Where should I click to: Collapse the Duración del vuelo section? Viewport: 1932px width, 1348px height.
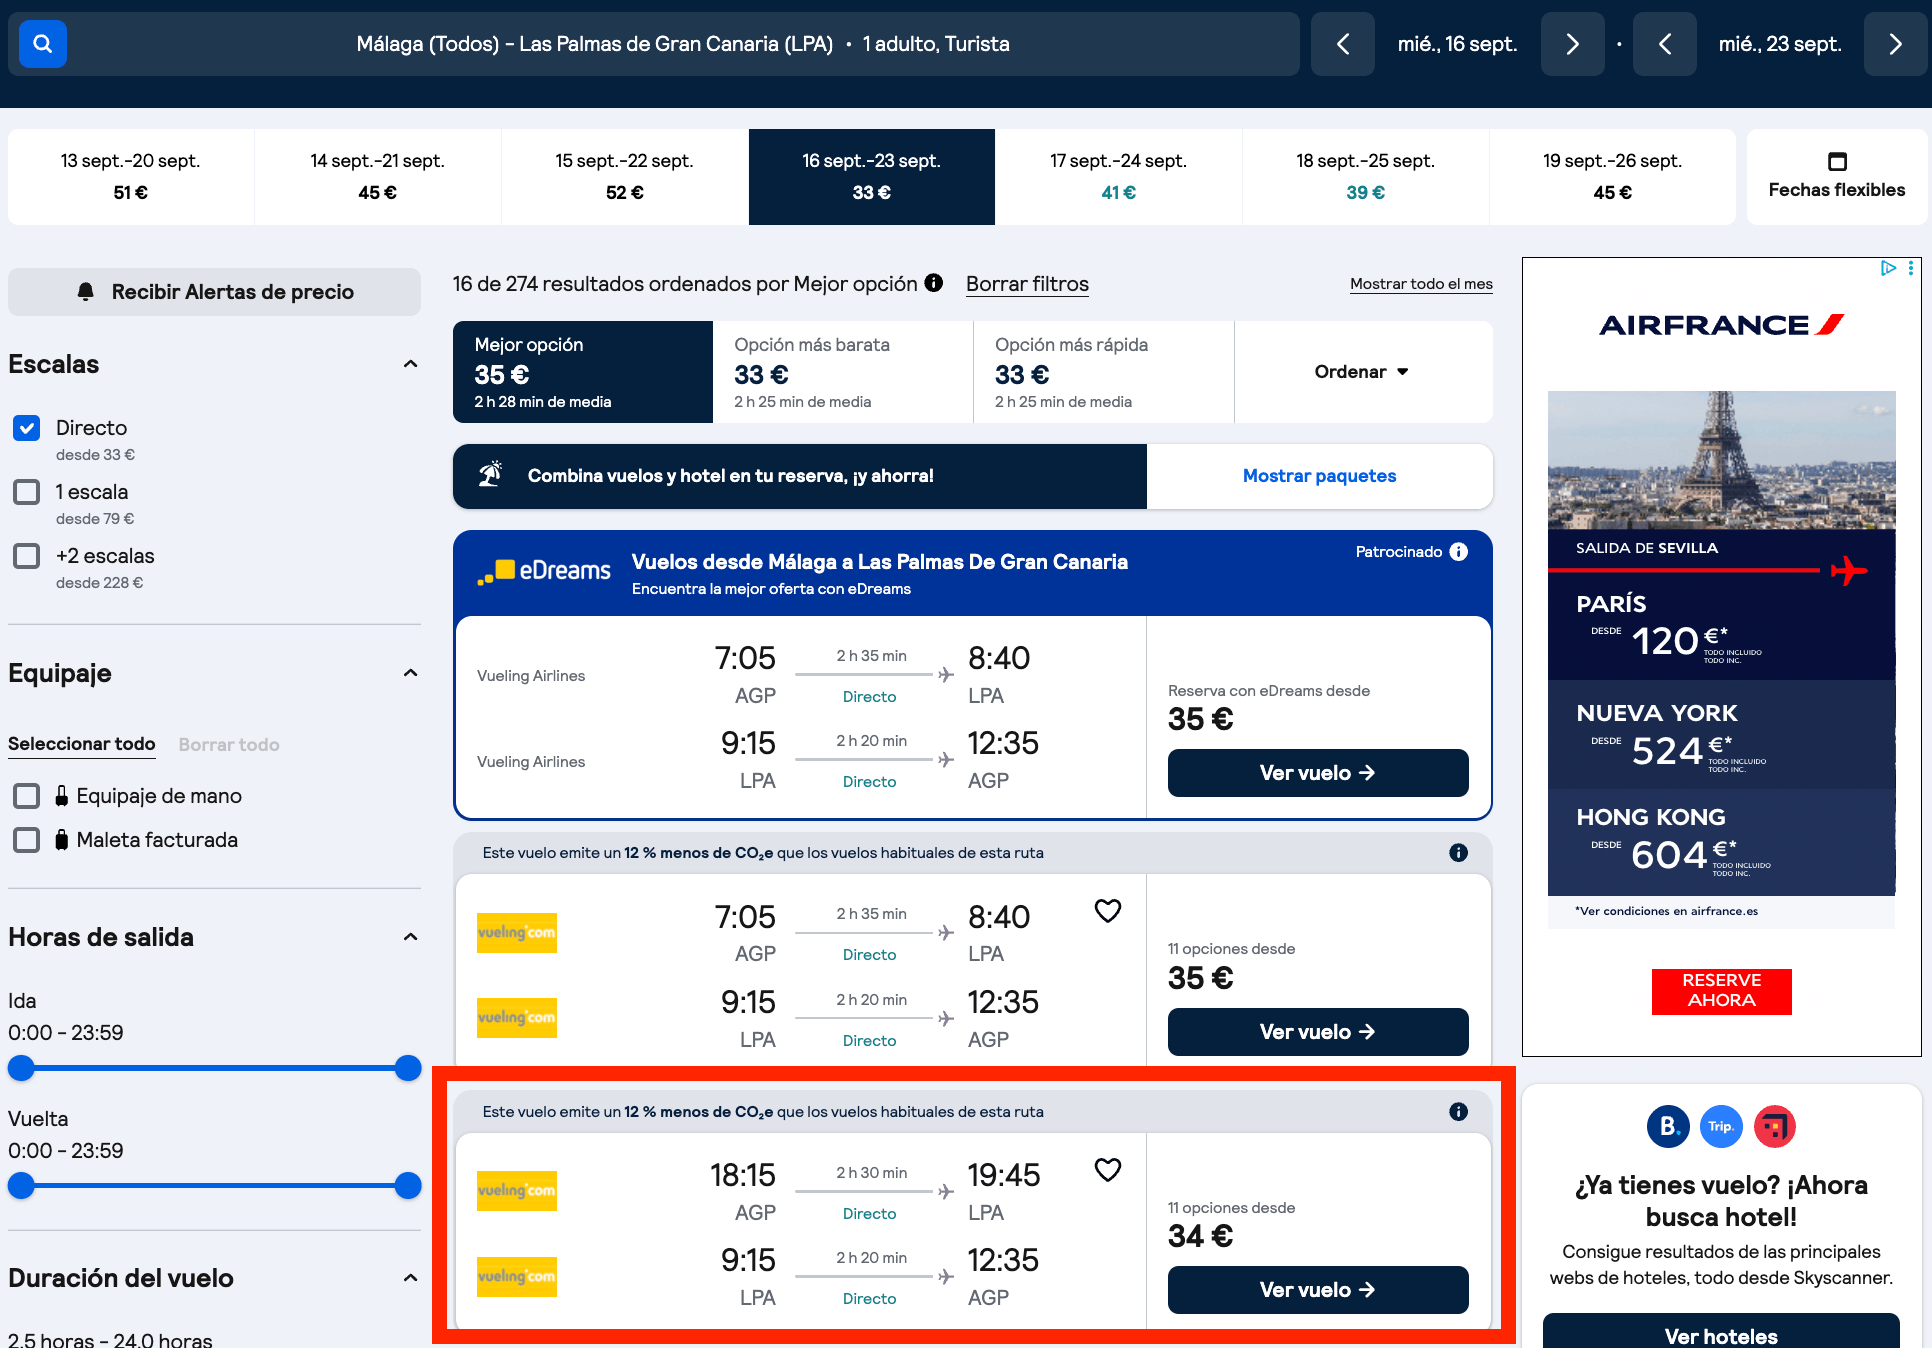pyautogui.click(x=410, y=1278)
